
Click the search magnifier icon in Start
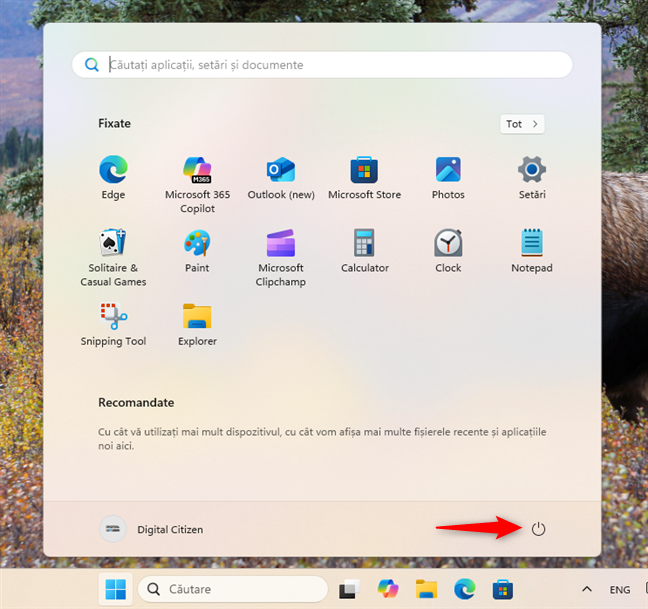92,65
